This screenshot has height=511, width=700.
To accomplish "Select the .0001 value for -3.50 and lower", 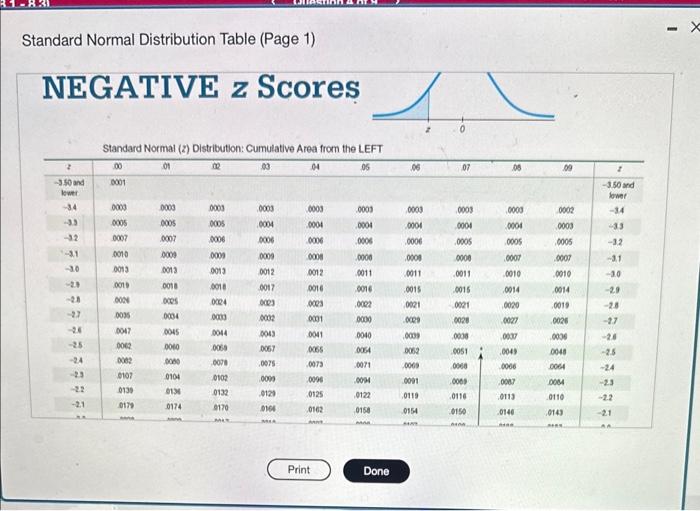I will point(118,182).
